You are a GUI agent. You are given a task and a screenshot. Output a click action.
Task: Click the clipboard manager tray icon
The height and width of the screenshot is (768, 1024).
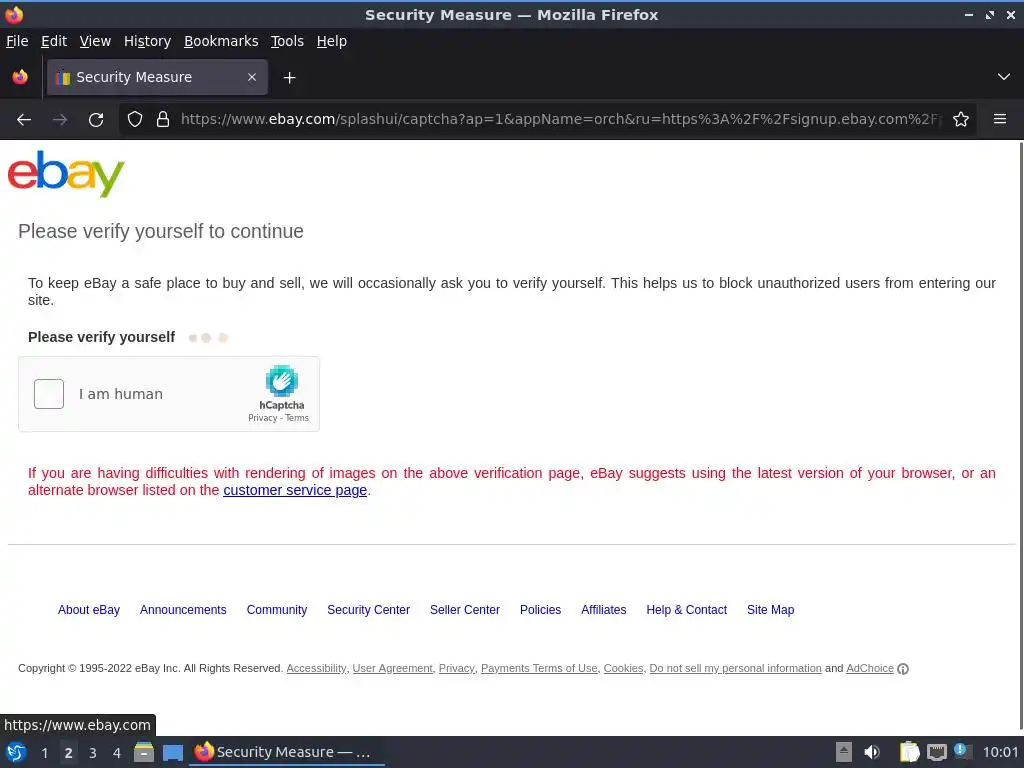click(x=909, y=752)
